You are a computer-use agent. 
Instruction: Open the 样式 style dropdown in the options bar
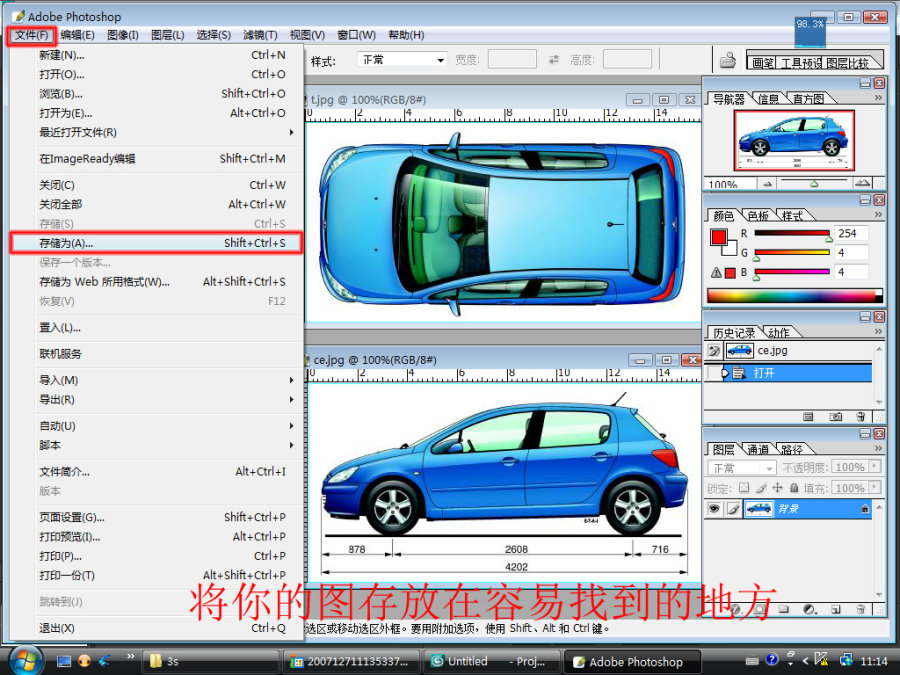coord(402,60)
